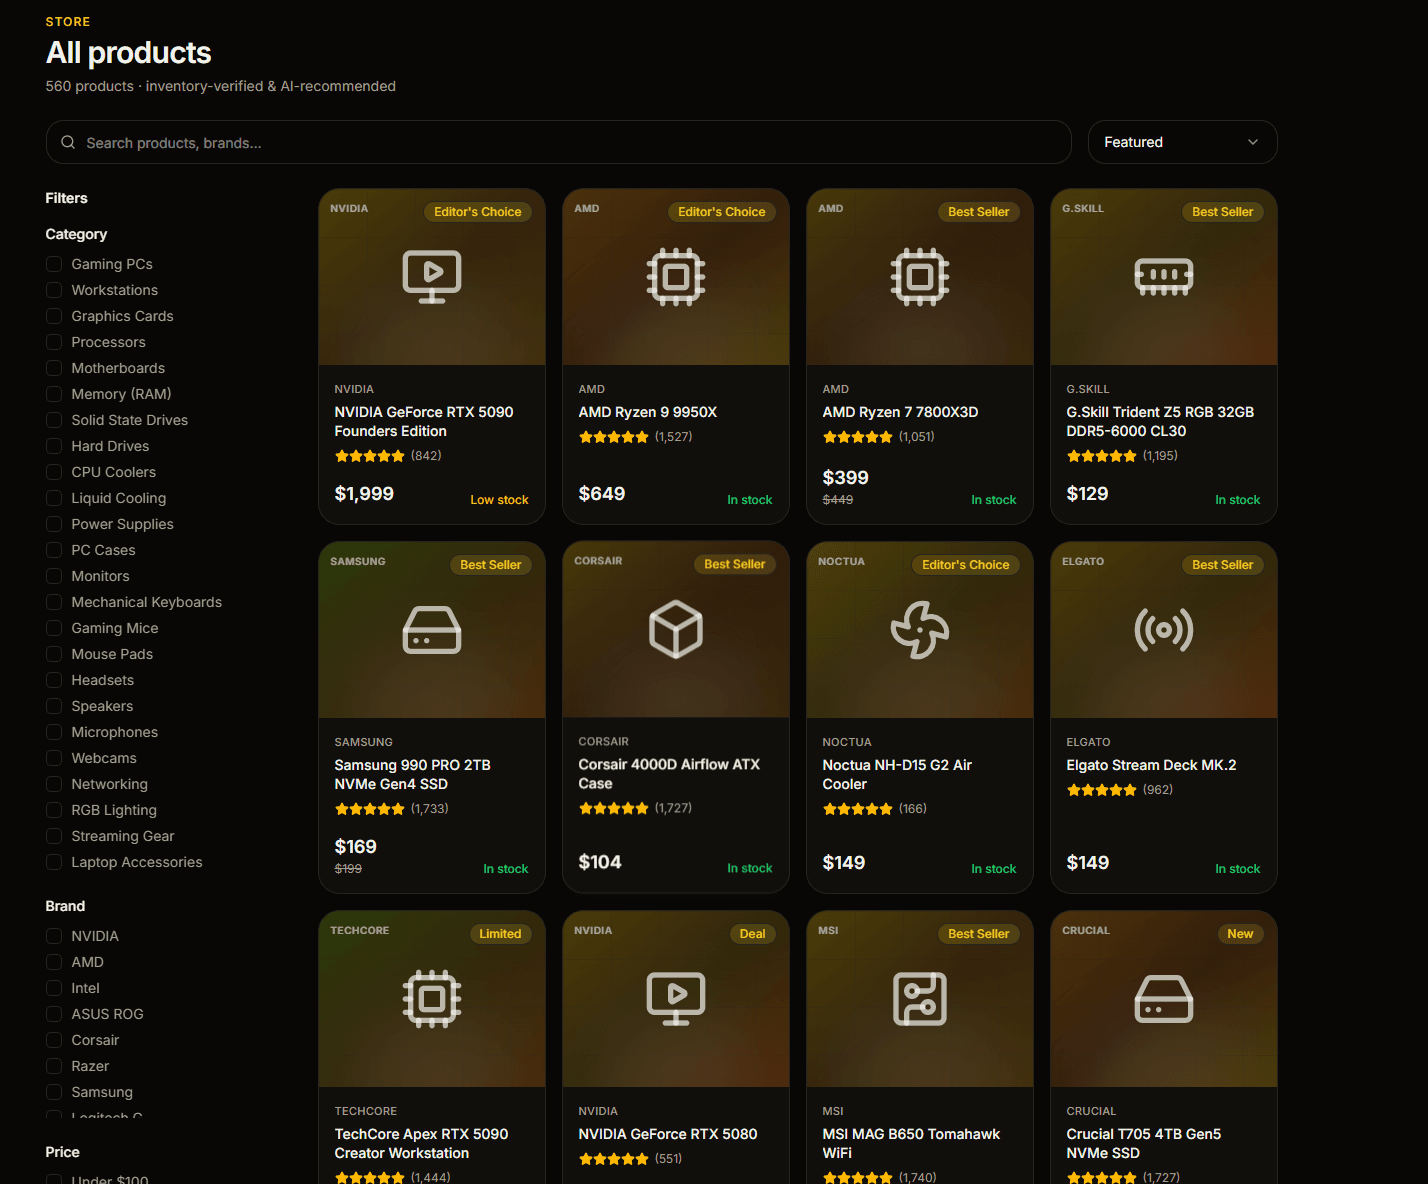Tick the Graphics Cards checkbox
The height and width of the screenshot is (1184, 1428).
(54, 316)
